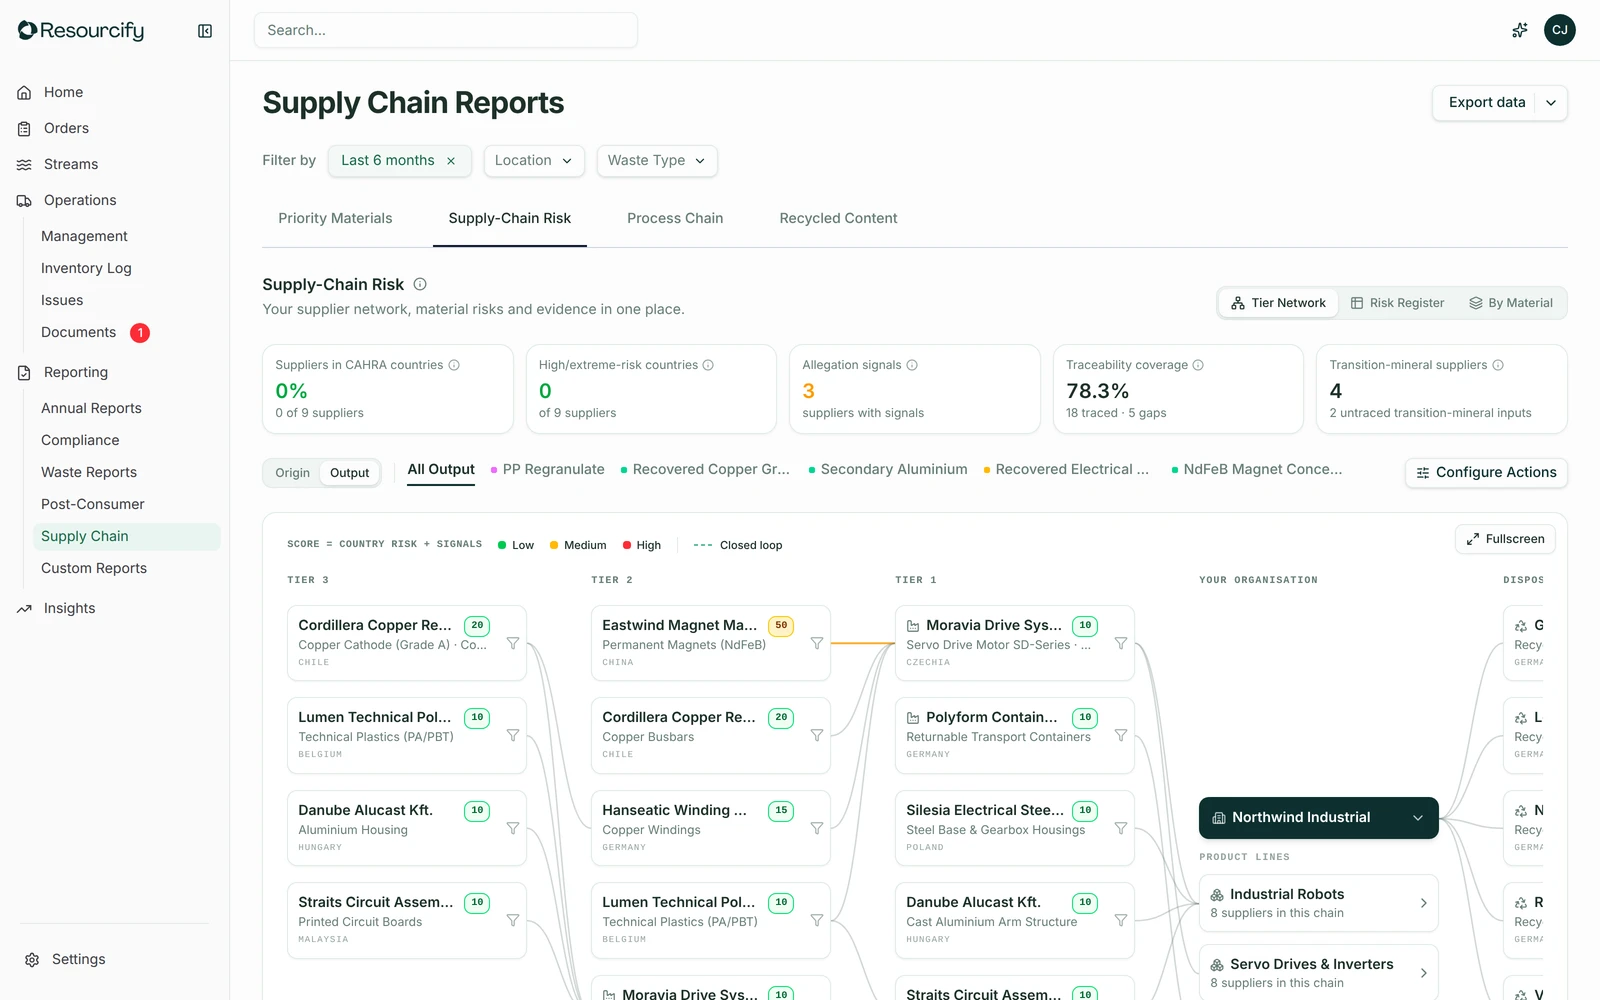The image size is (1600, 1000).
Task: Open the Process Chain tab
Action: (675, 218)
